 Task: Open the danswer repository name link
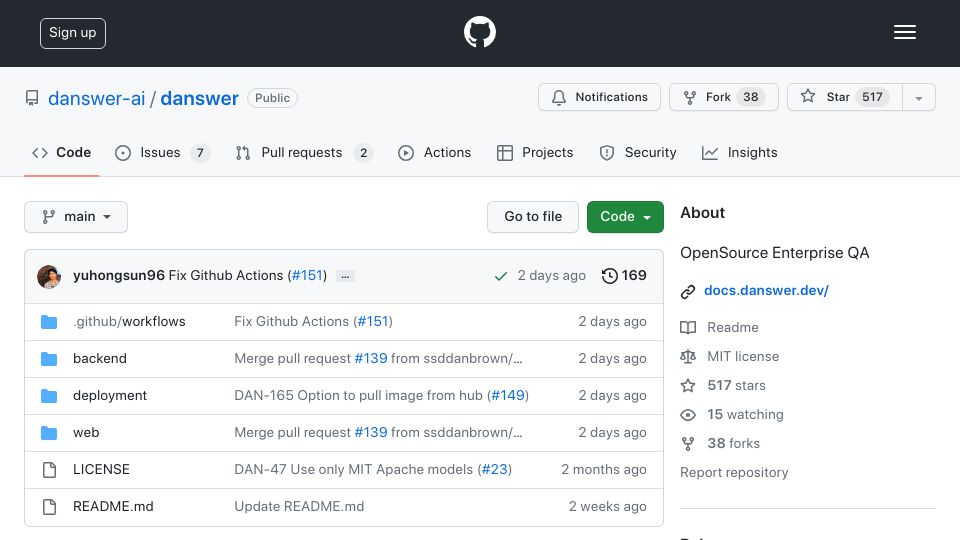point(199,98)
